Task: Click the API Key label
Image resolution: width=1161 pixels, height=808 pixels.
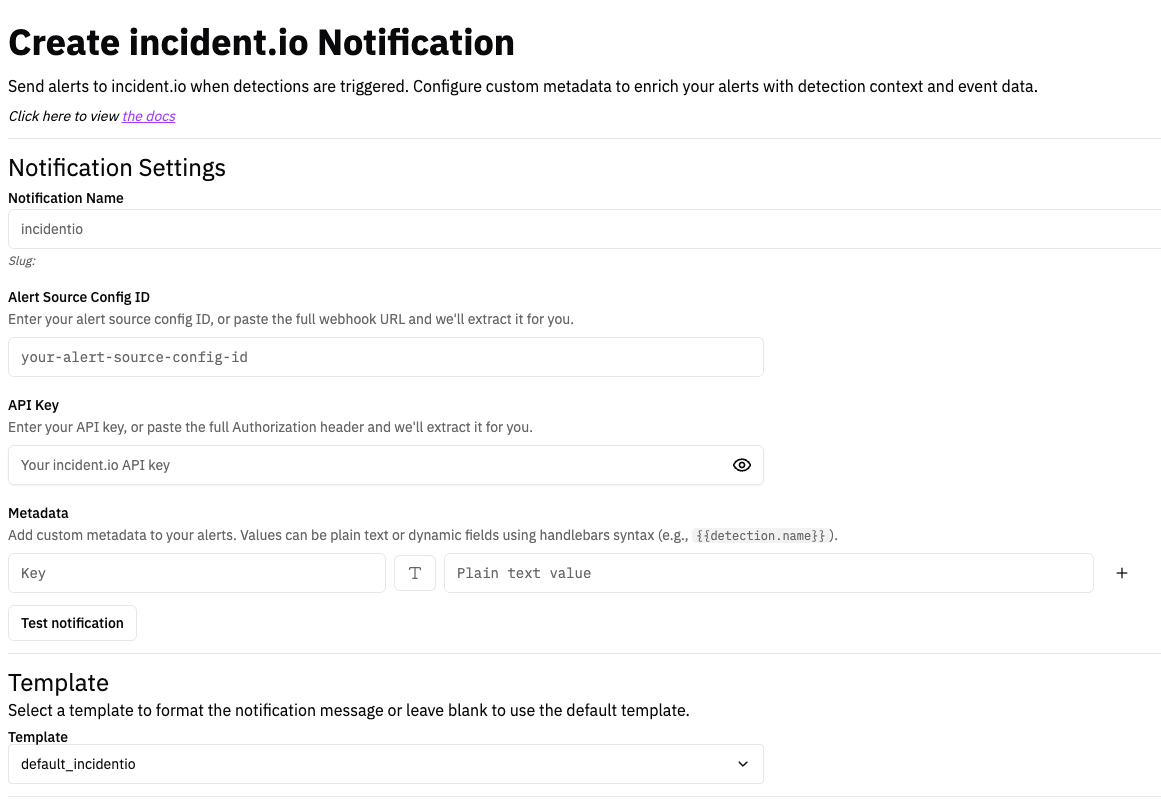Action: 31,404
